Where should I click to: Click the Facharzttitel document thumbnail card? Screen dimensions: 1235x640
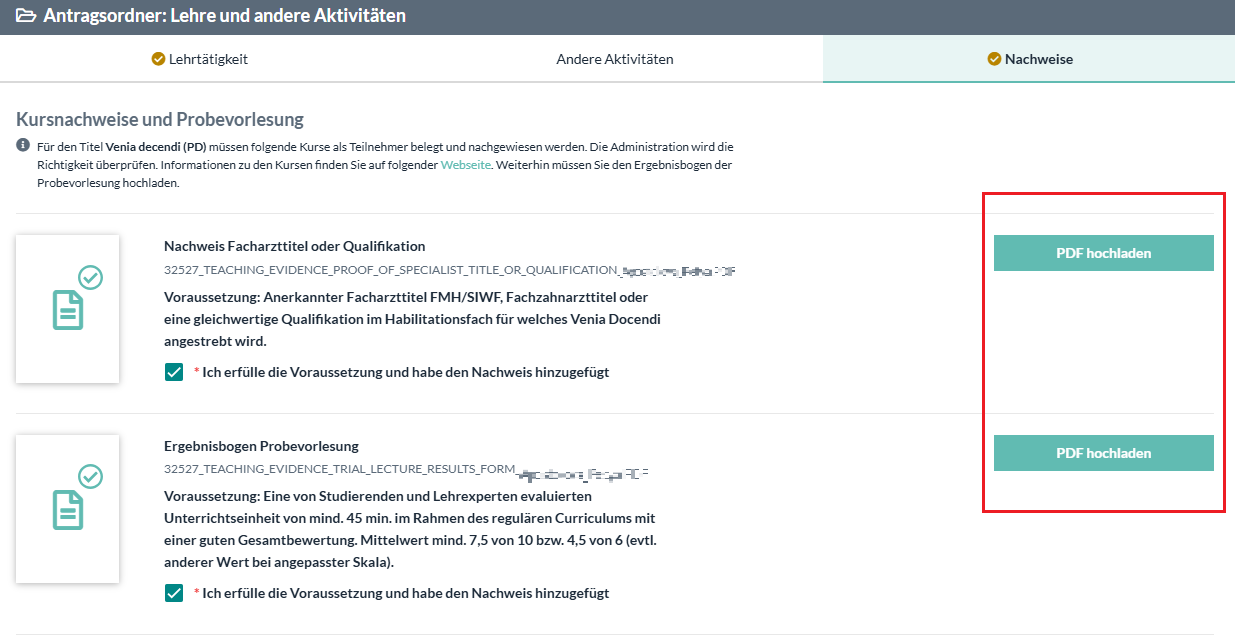(67, 309)
